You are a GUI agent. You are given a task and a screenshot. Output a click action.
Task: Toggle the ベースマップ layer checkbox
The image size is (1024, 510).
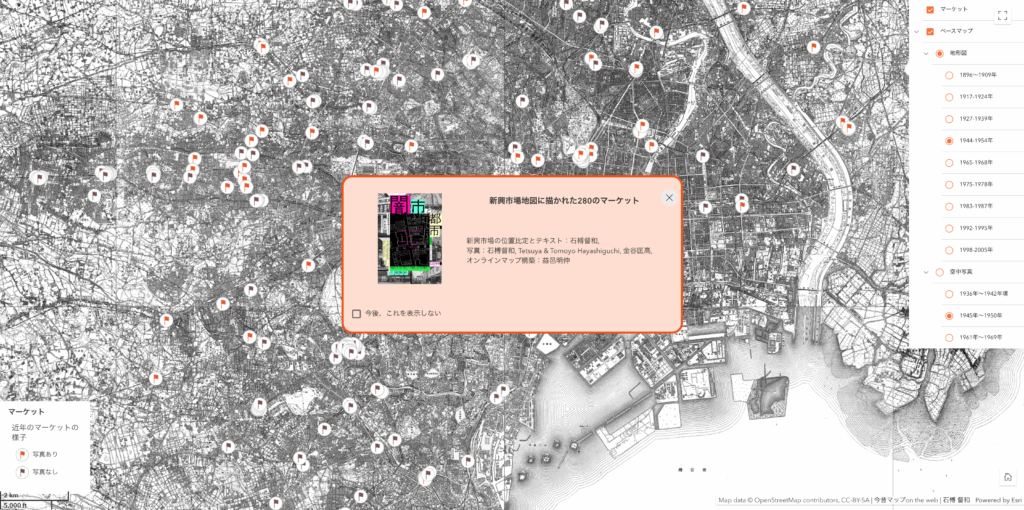930,31
